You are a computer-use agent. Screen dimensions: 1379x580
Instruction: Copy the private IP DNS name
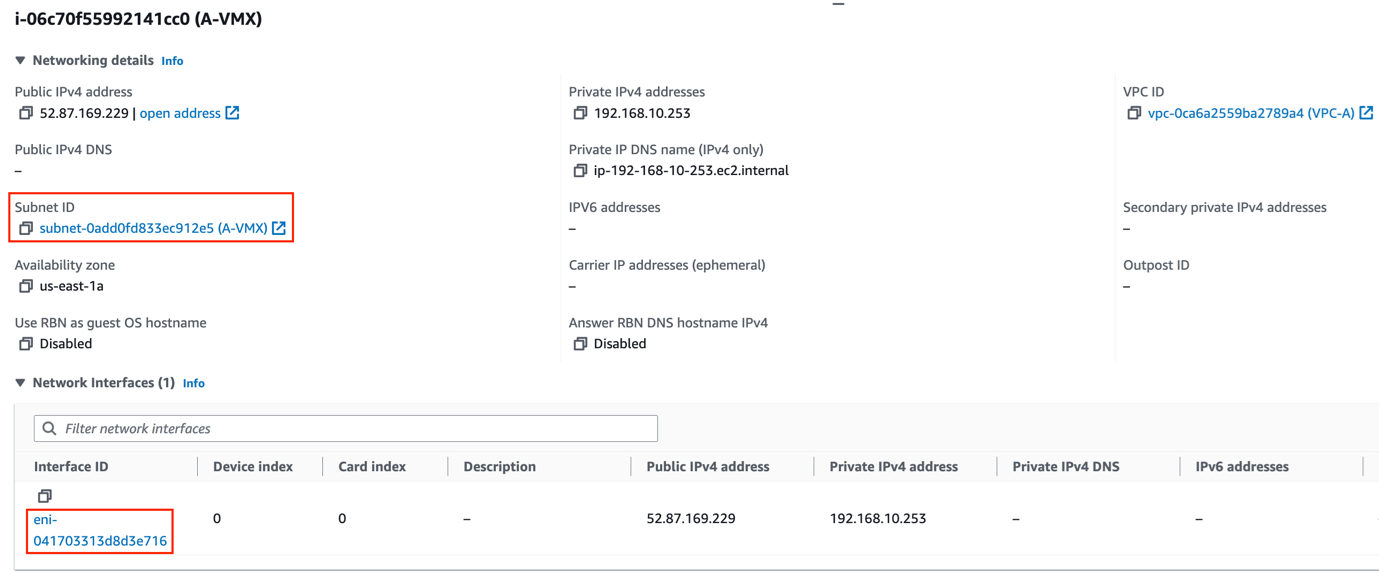(x=580, y=171)
